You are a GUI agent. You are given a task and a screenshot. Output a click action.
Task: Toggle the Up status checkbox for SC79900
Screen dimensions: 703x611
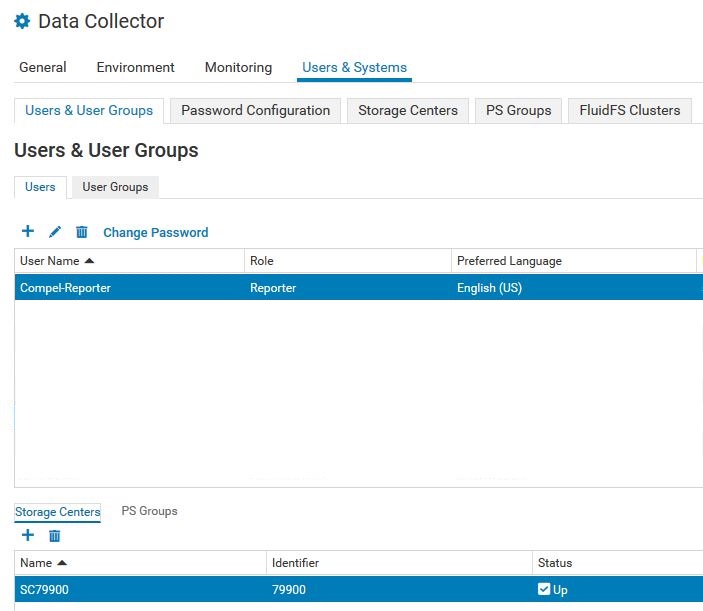[x=544, y=589]
